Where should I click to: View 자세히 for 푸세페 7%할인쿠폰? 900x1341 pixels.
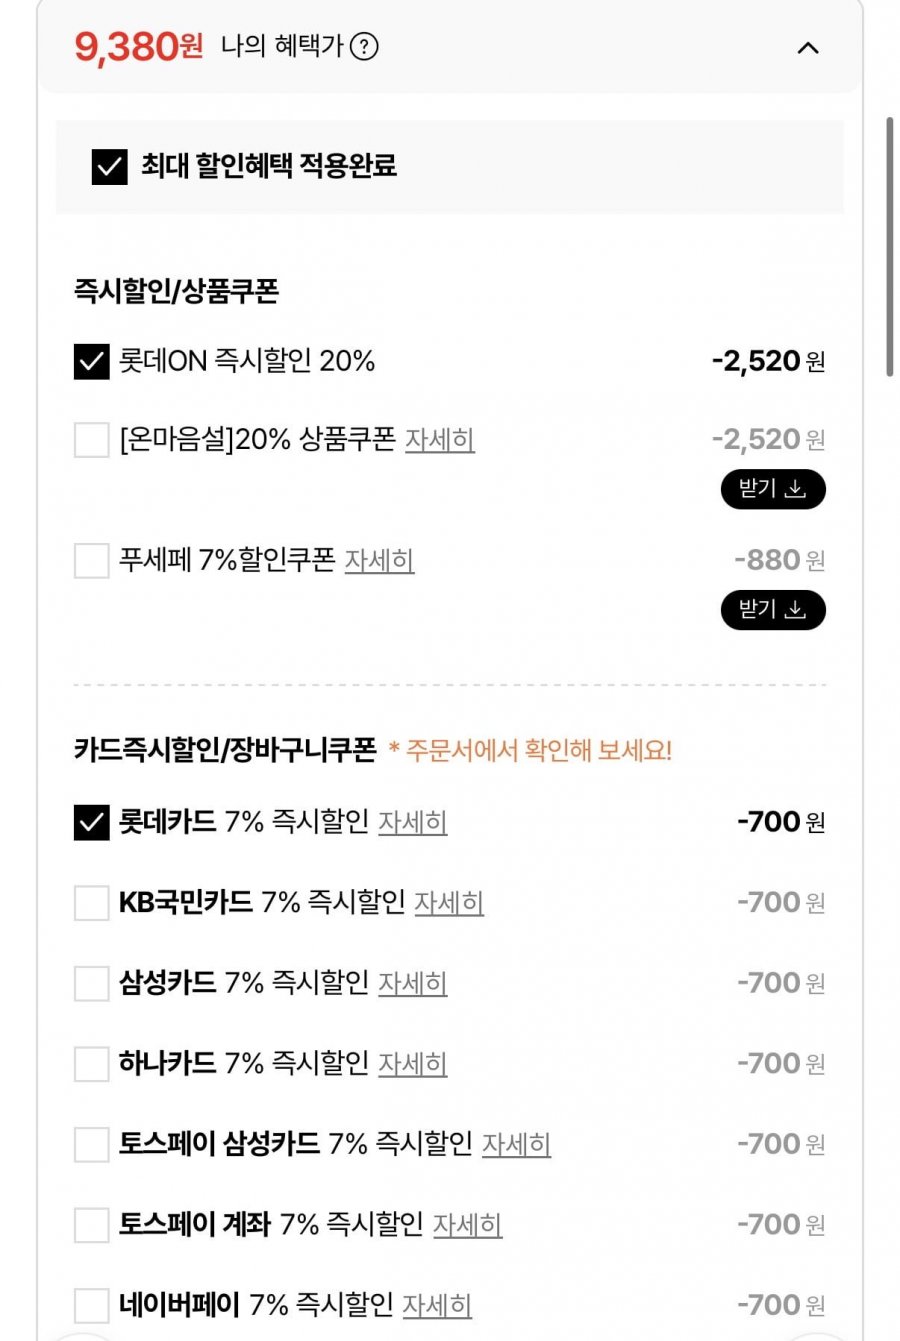pos(379,561)
